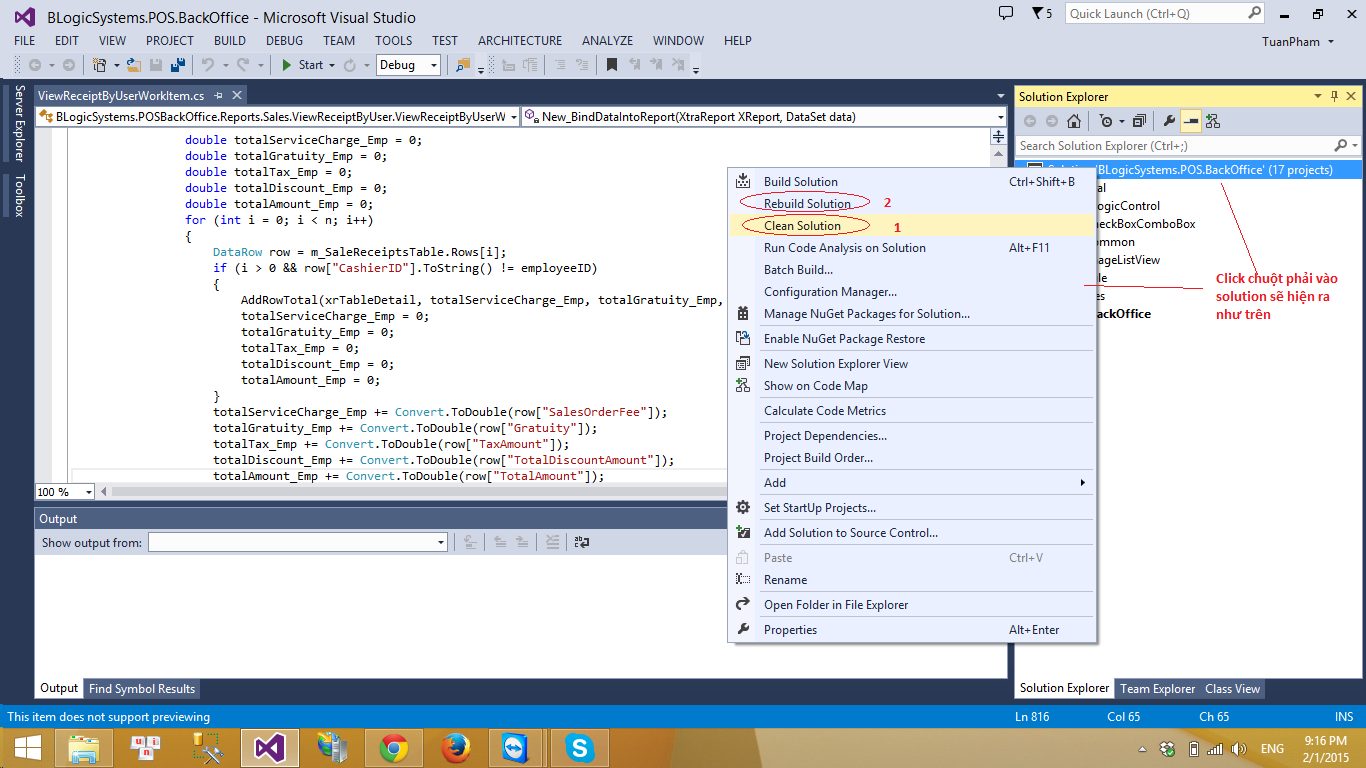Open the BUILD menu
Viewport: 1366px width, 768px height.
click(230, 41)
